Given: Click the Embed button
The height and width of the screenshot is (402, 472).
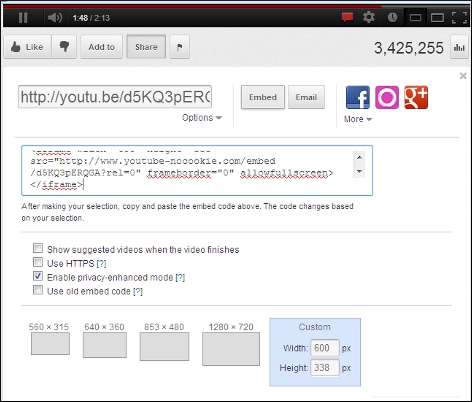Looking at the screenshot, I should [x=263, y=97].
